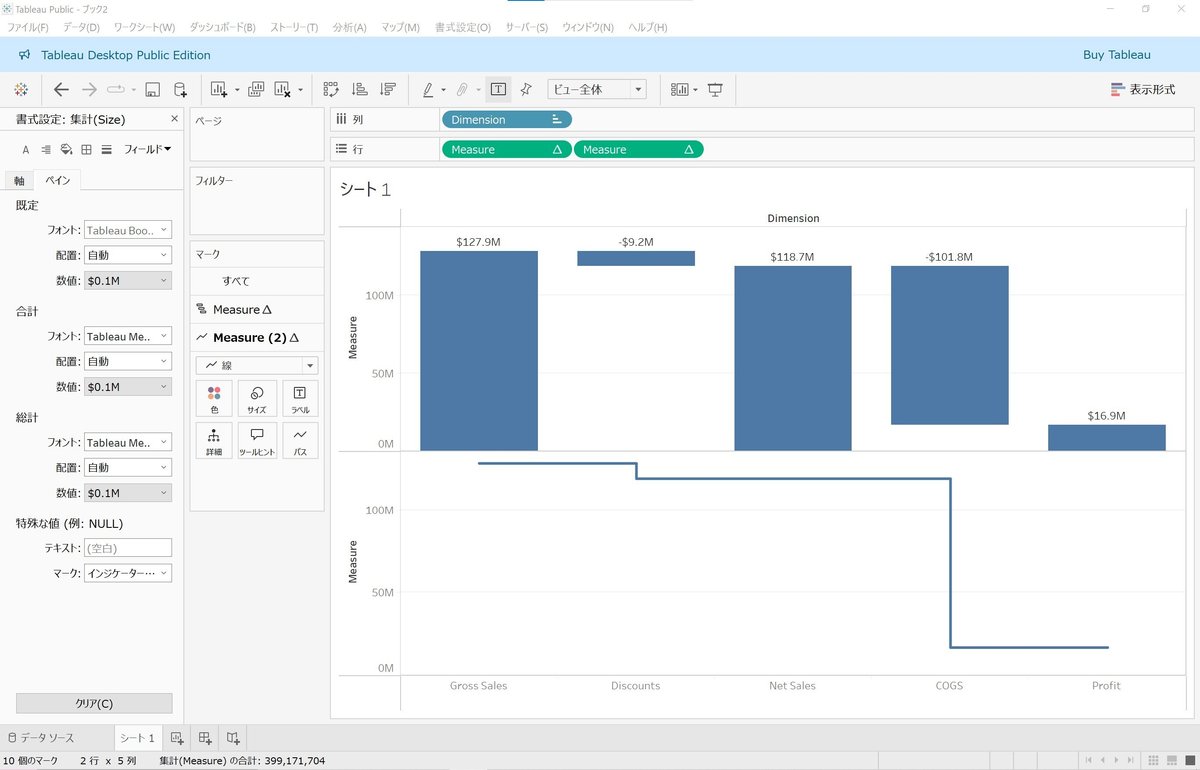The height and width of the screenshot is (770, 1200).
Task: Click the Tableau start page logo icon
Action: (x=21, y=89)
